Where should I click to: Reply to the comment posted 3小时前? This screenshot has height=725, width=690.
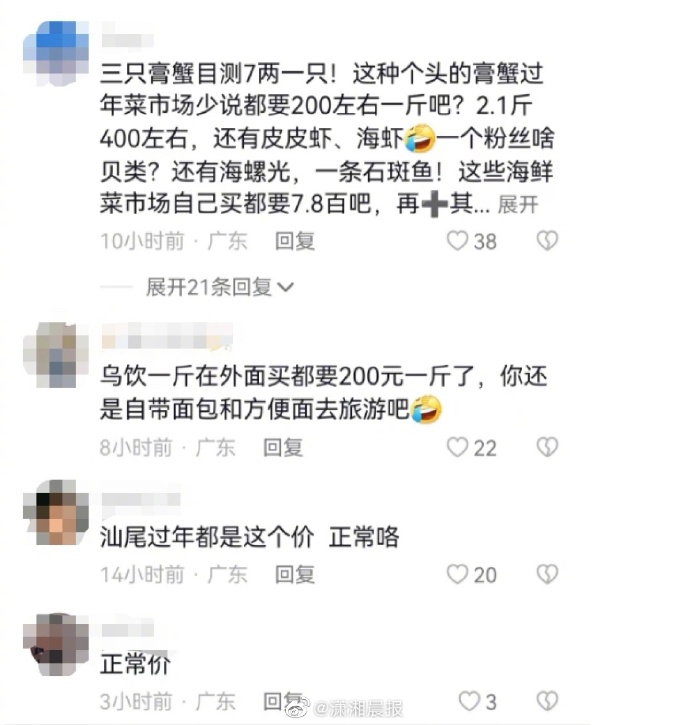pyautogui.click(x=283, y=701)
